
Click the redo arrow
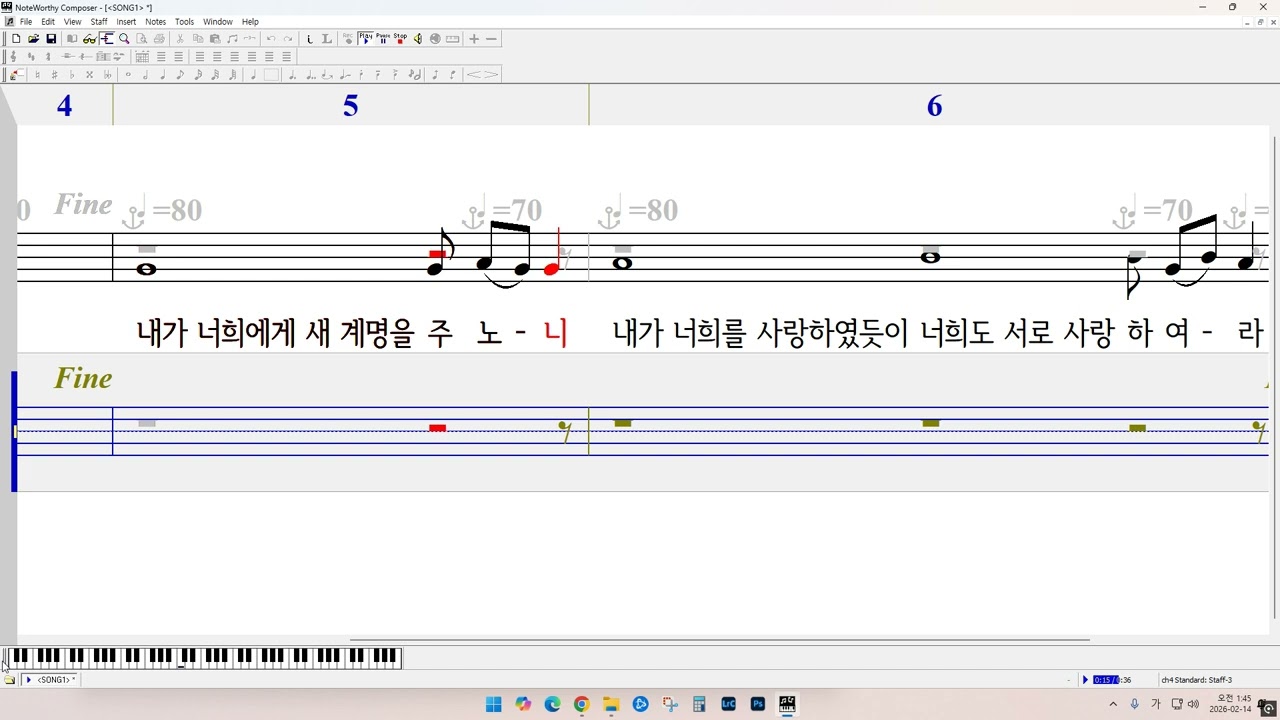288,39
